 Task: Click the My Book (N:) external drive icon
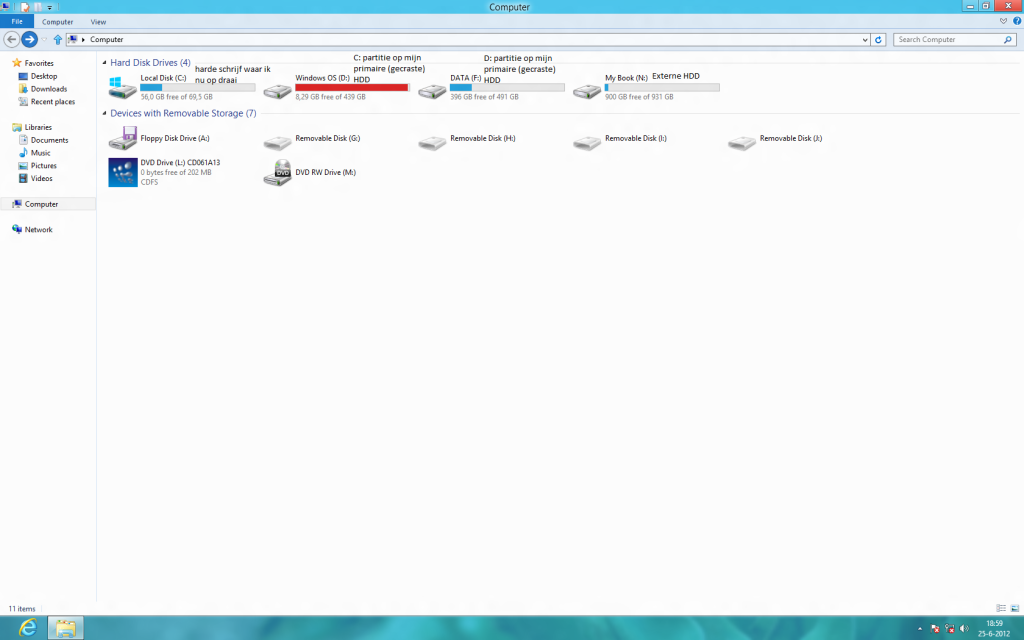[587, 91]
